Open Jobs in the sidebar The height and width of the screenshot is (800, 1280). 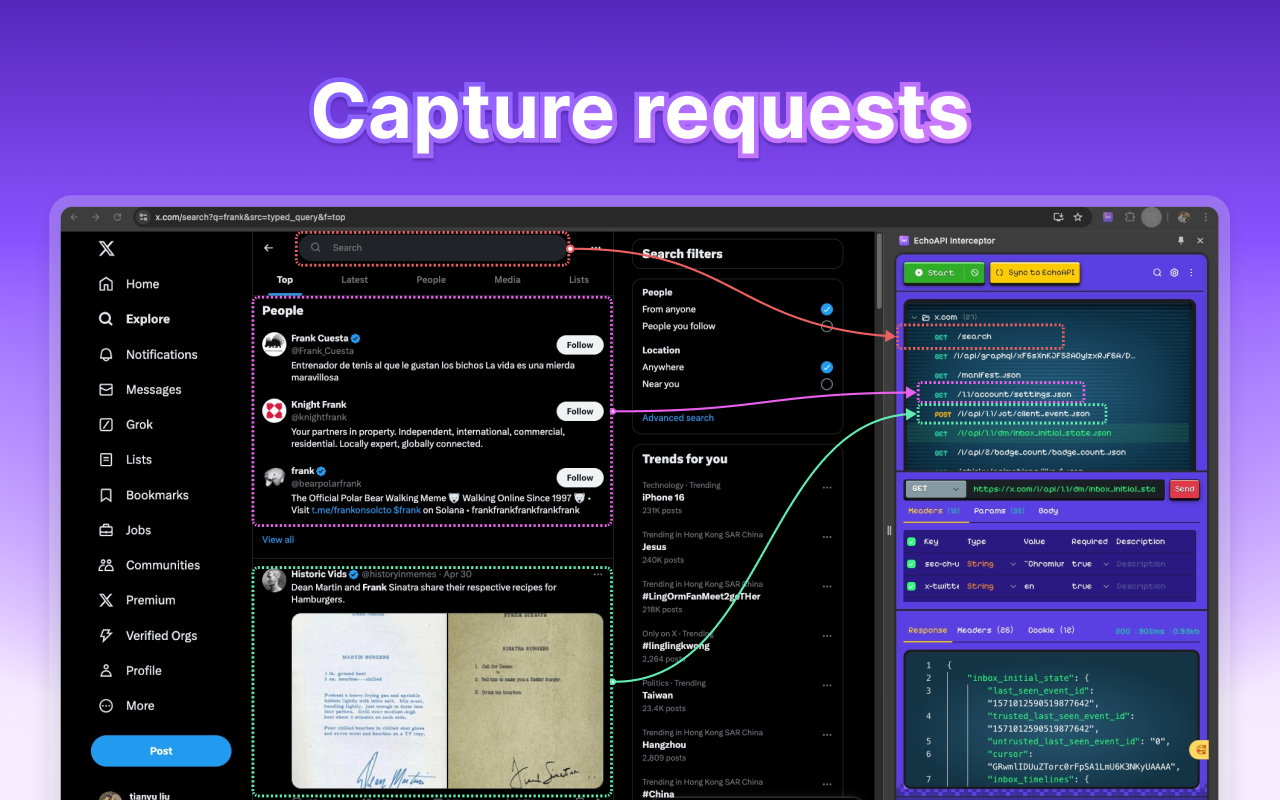point(125,530)
